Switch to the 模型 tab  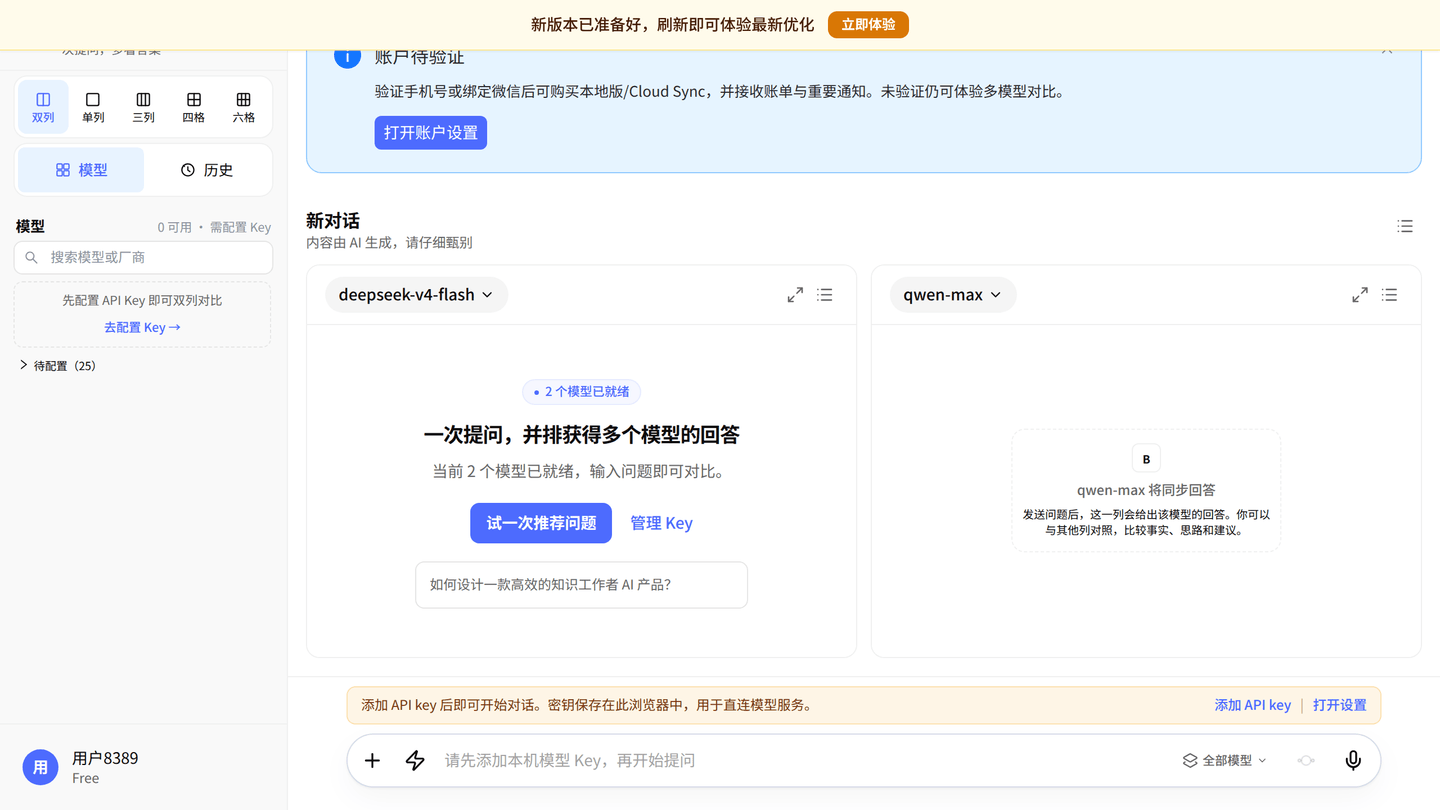click(x=81, y=170)
